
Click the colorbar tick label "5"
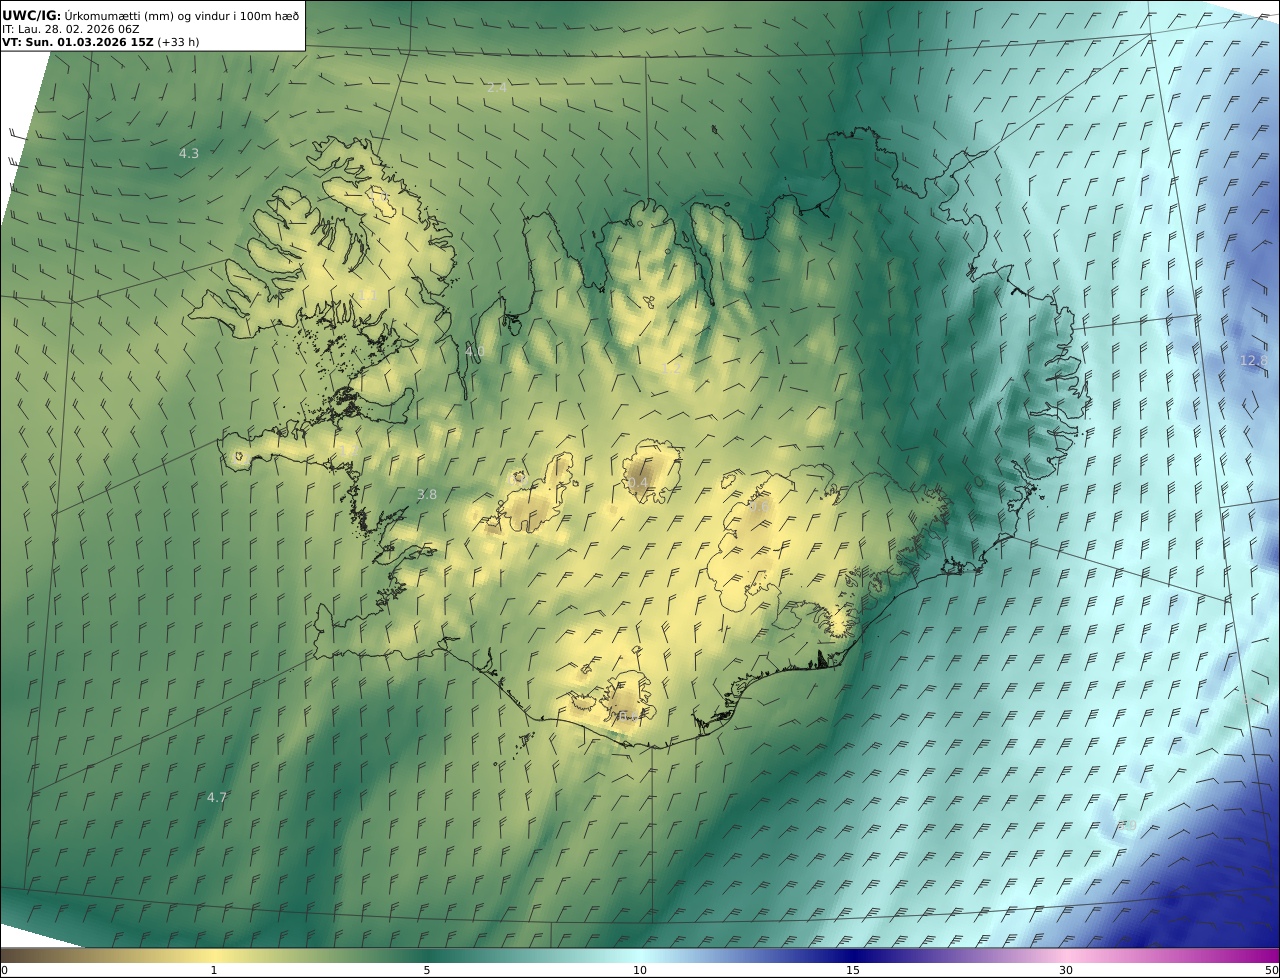(427, 970)
